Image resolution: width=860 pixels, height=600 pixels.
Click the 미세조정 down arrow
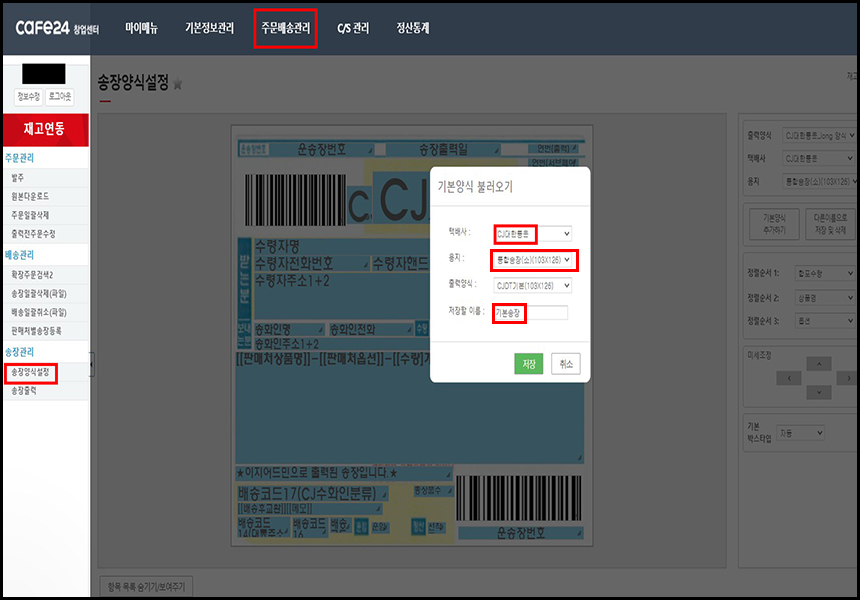point(819,392)
